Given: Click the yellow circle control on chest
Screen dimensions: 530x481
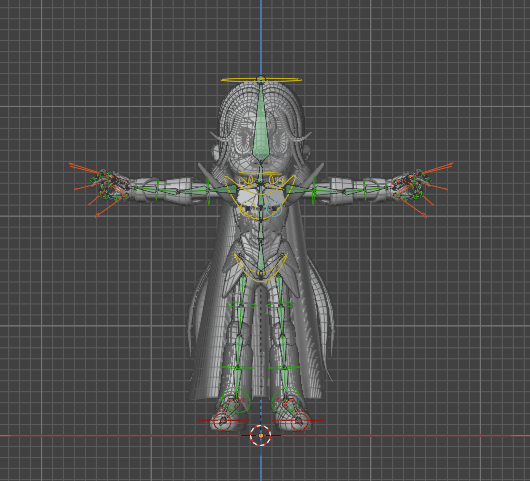Looking at the screenshot, I should tap(248, 209).
